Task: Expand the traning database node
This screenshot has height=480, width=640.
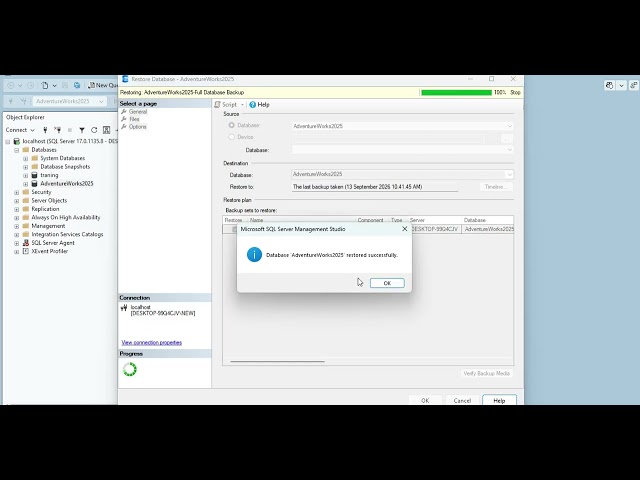Action: [x=26, y=176]
